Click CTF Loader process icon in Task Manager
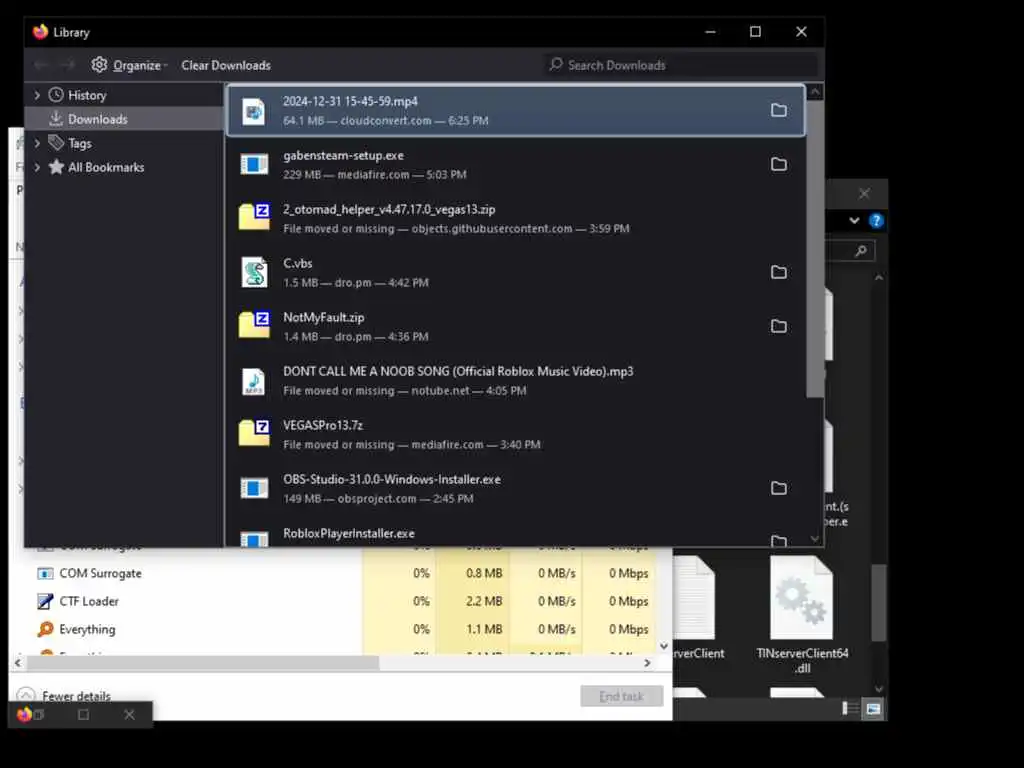The image size is (1024, 768). click(45, 601)
